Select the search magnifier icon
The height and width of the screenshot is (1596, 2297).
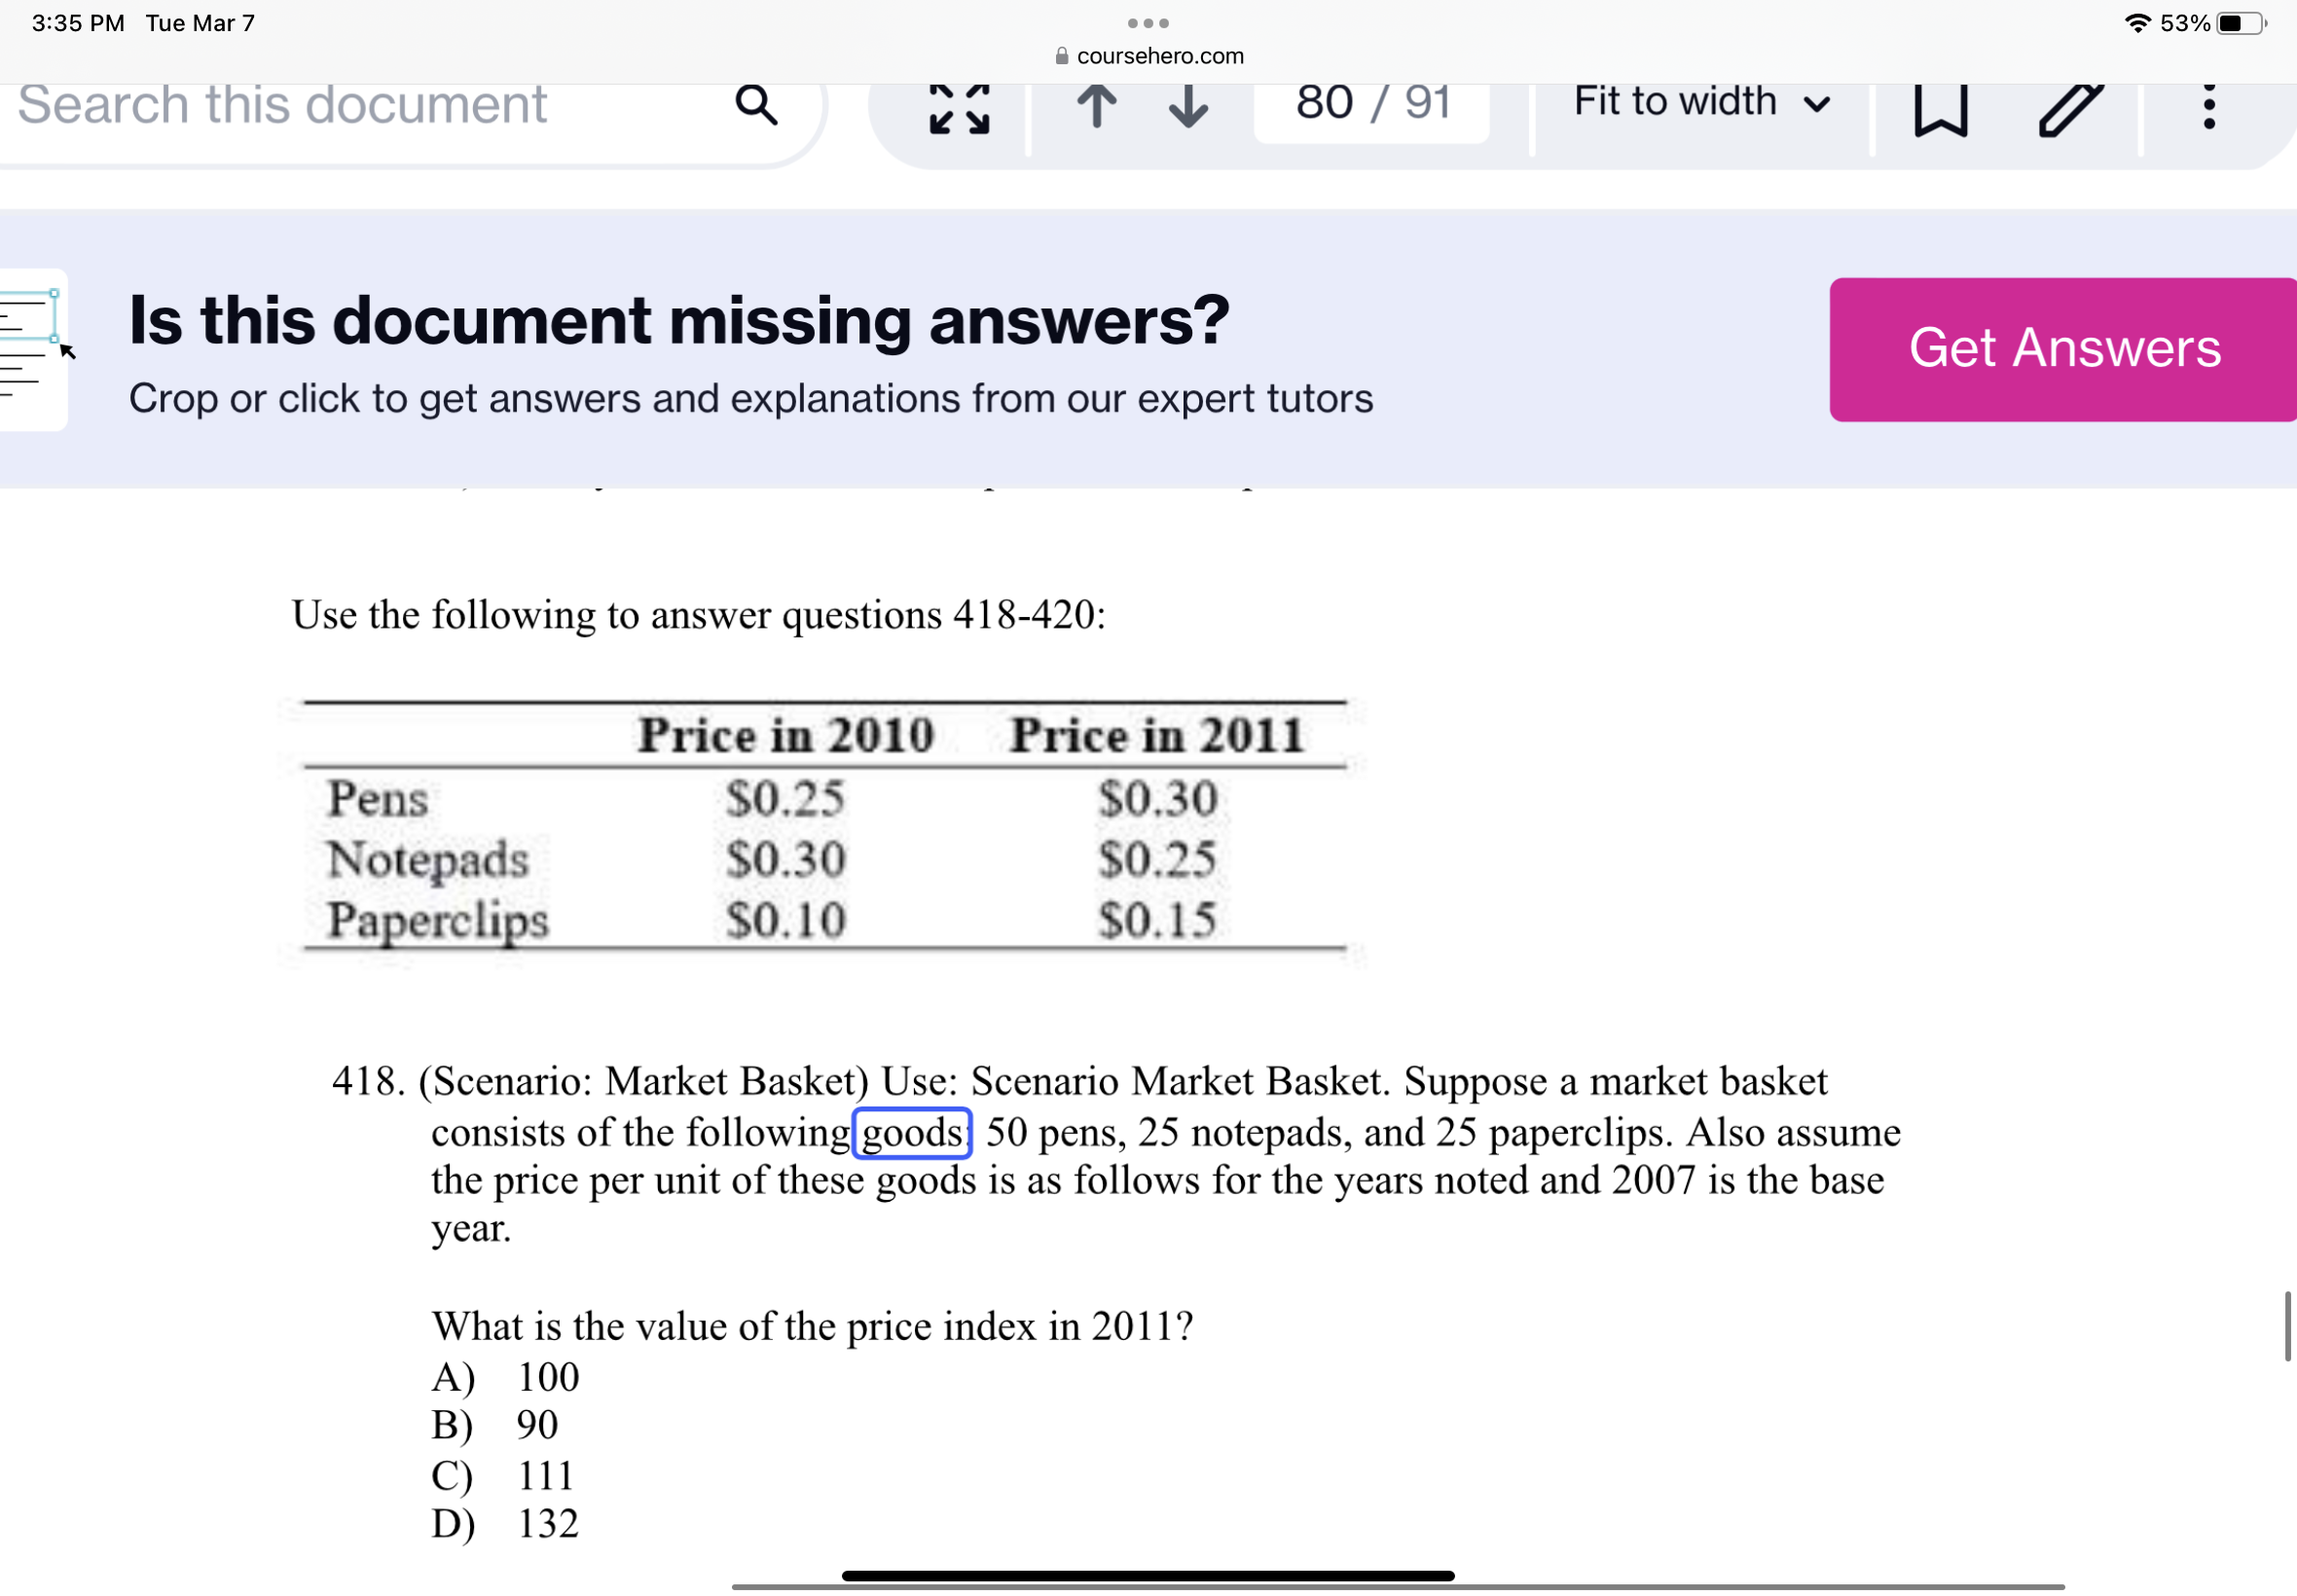(757, 105)
